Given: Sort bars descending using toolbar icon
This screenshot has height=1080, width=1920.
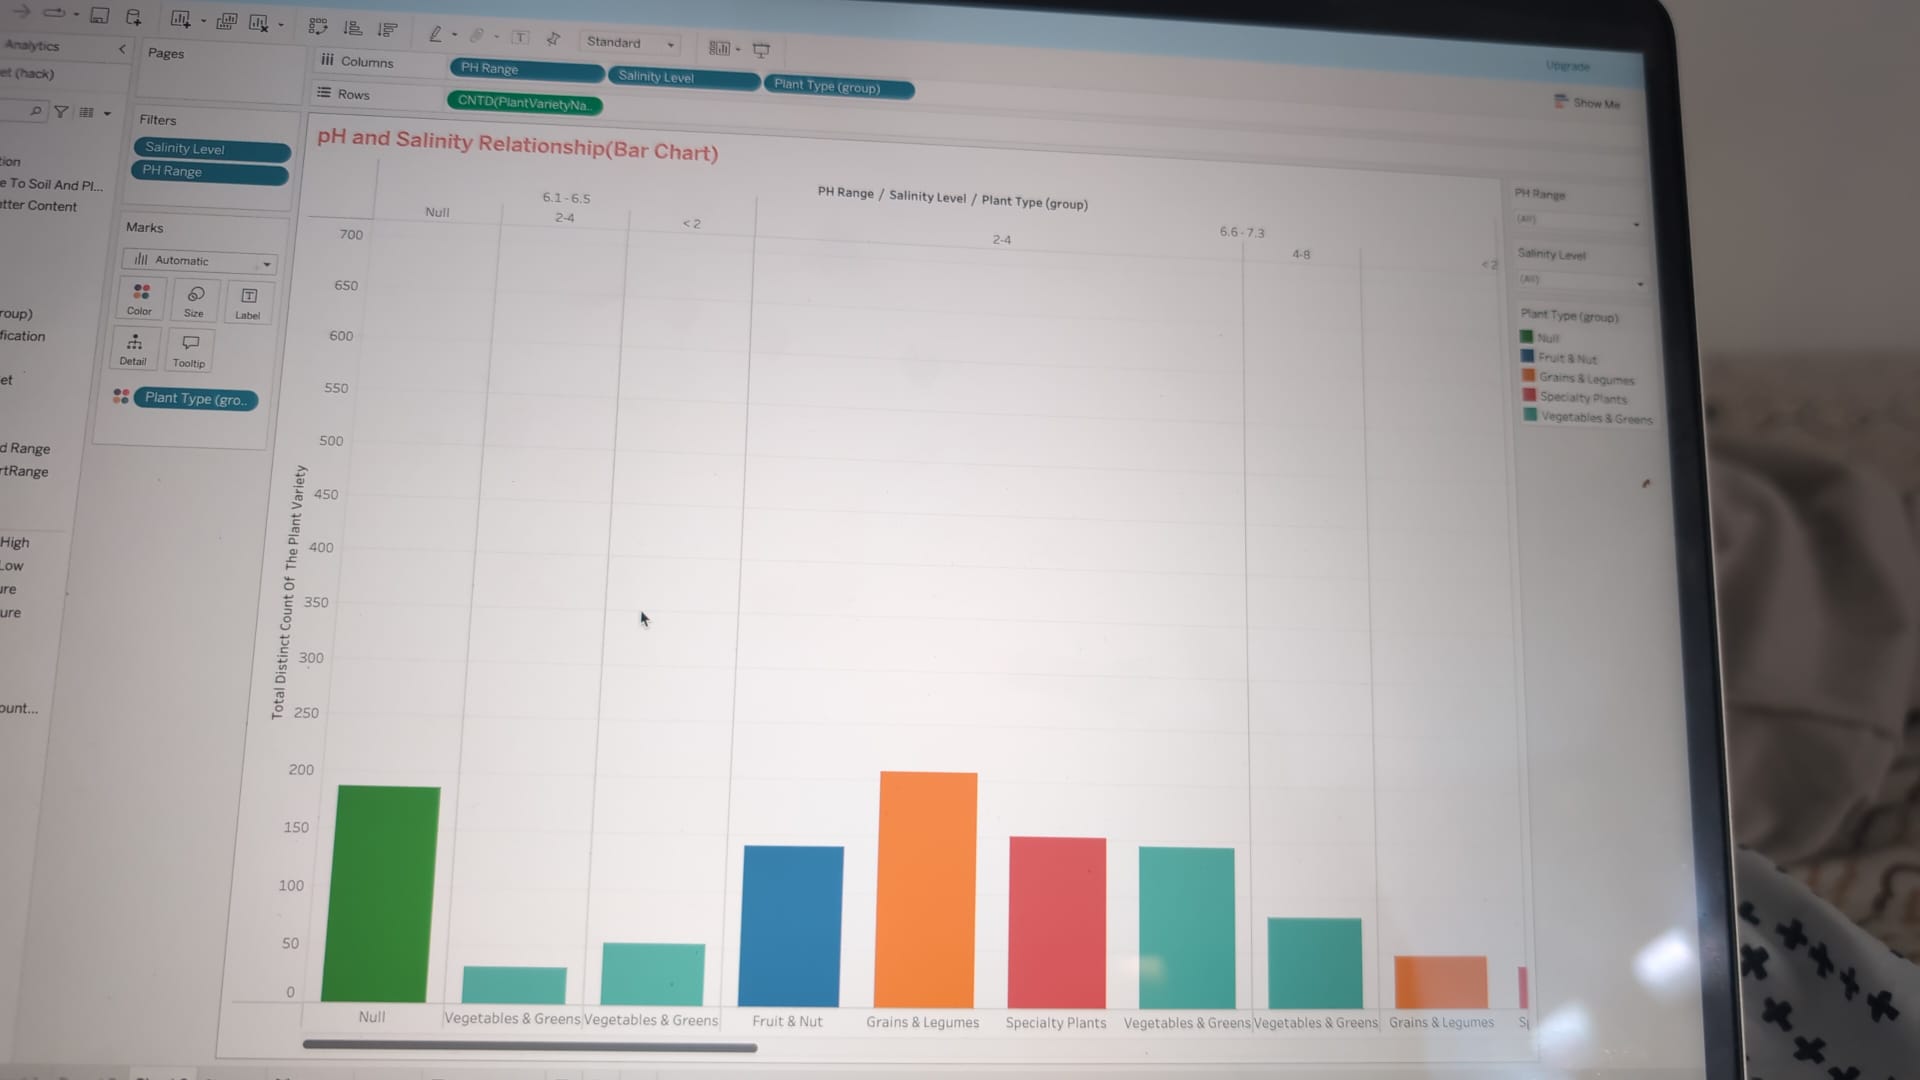Looking at the screenshot, I should pos(387,29).
